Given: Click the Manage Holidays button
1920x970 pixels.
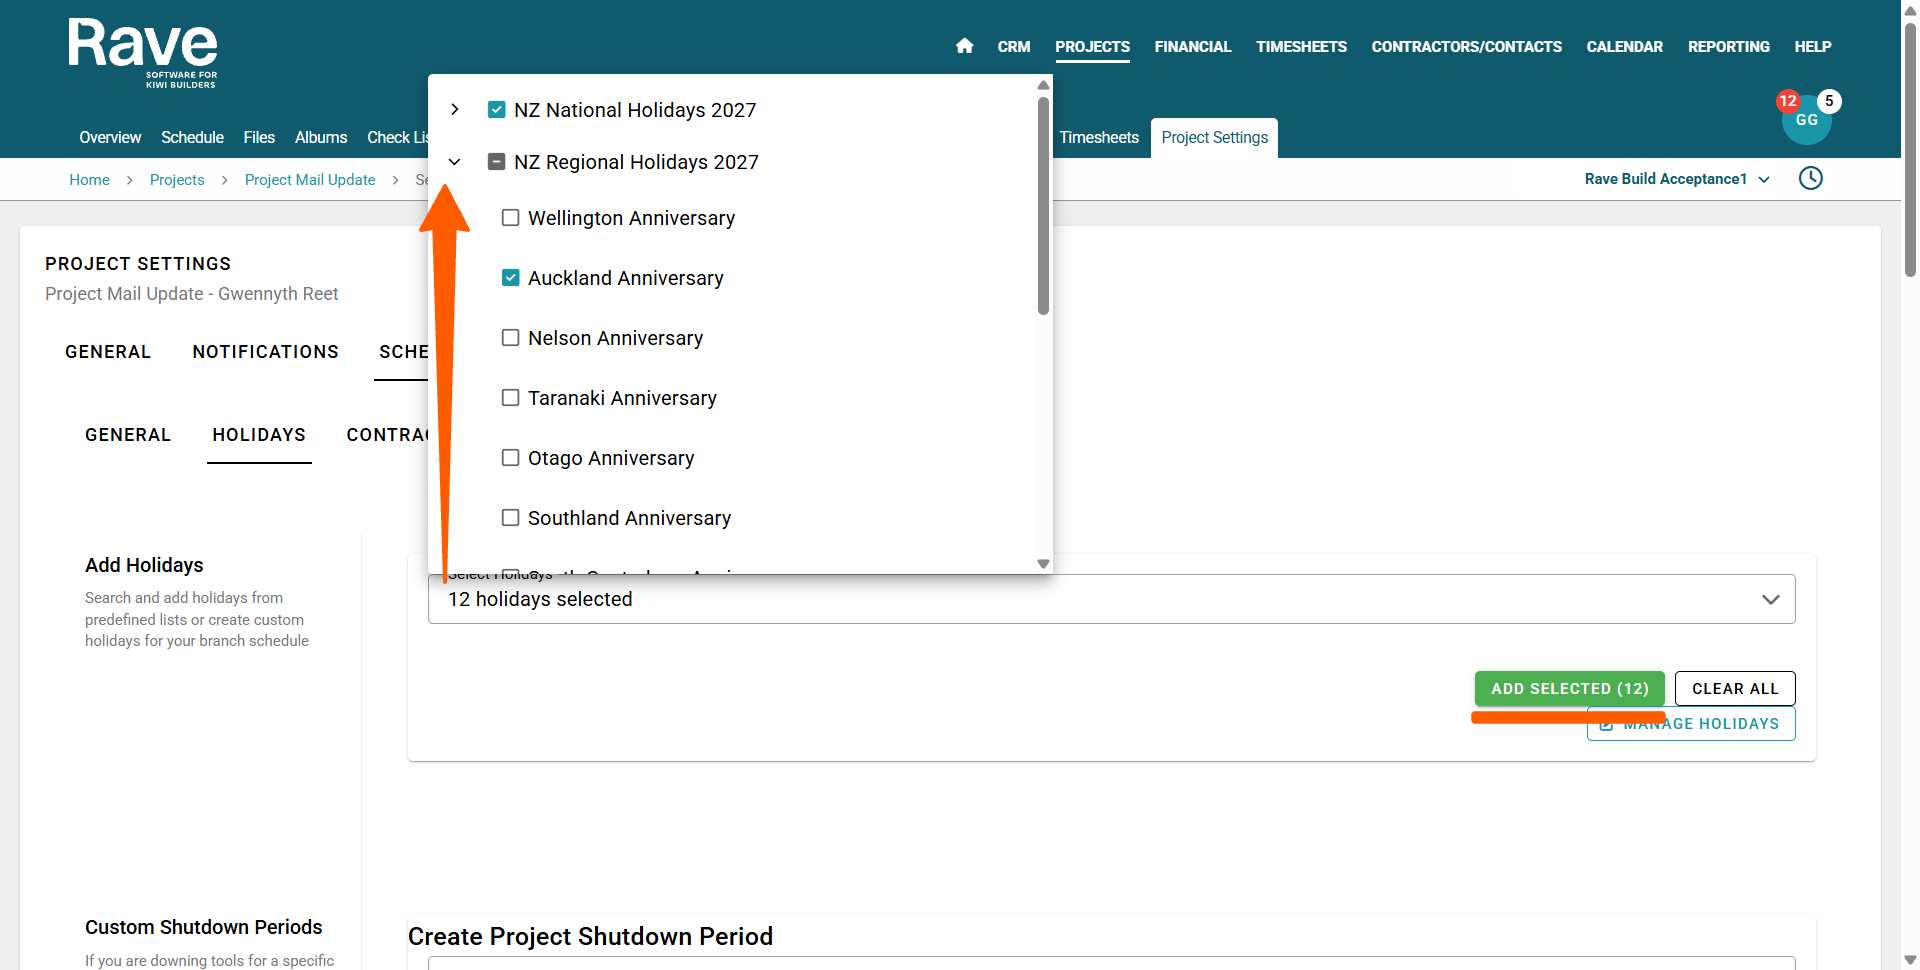Looking at the screenshot, I should point(1691,724).
